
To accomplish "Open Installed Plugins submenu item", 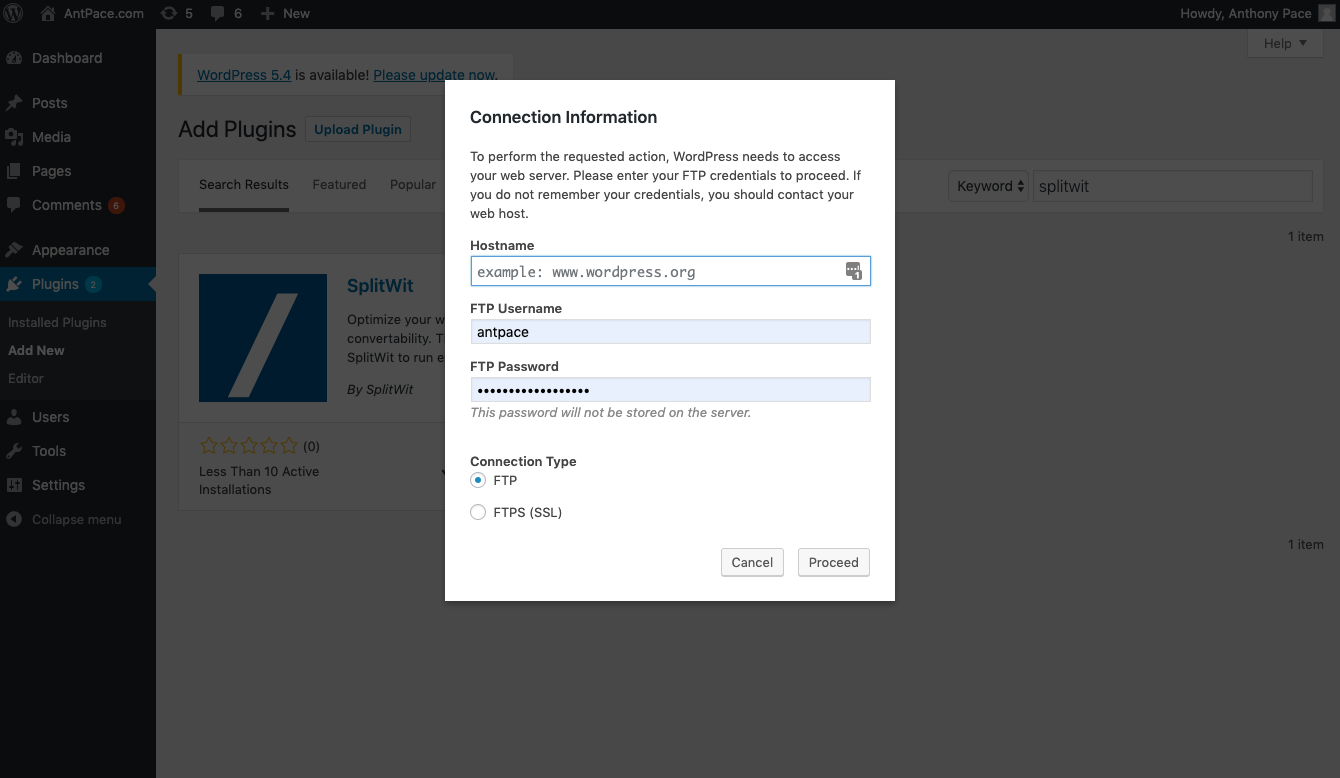I will click(x=57, y=322).
